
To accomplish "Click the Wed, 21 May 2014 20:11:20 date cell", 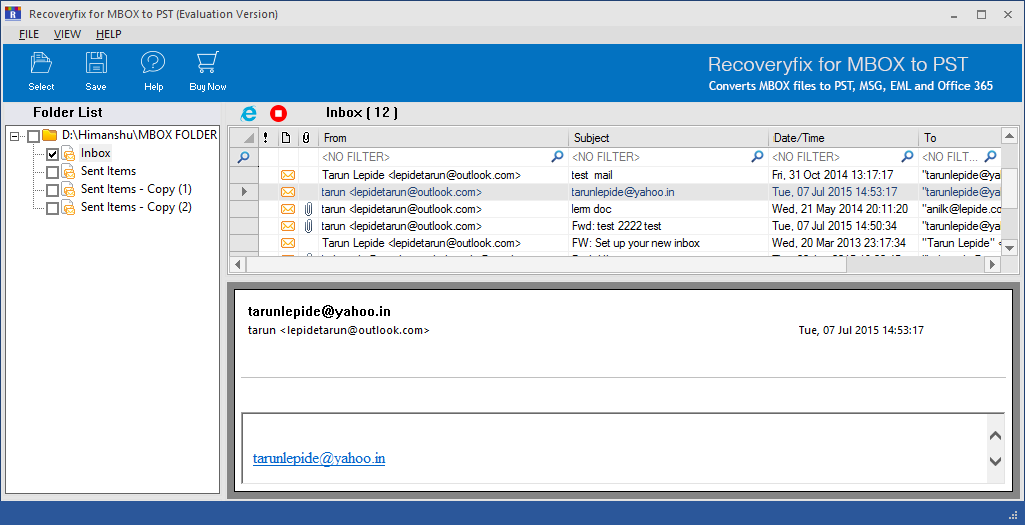I will tap(843, 209).
